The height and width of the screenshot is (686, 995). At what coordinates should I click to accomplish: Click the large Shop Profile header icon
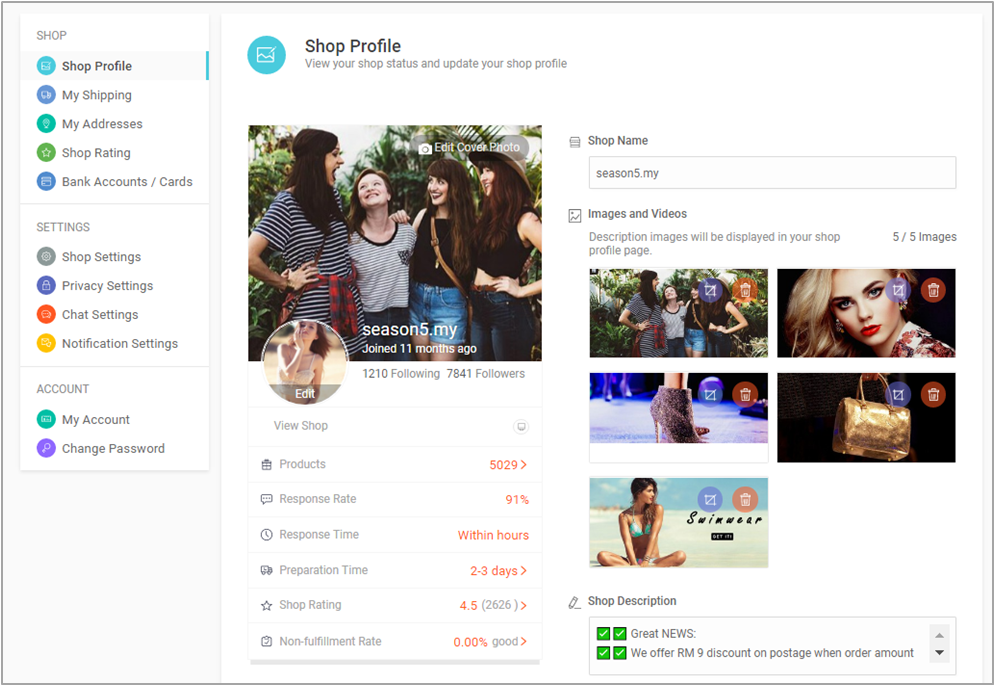click(x=267, y=55)
